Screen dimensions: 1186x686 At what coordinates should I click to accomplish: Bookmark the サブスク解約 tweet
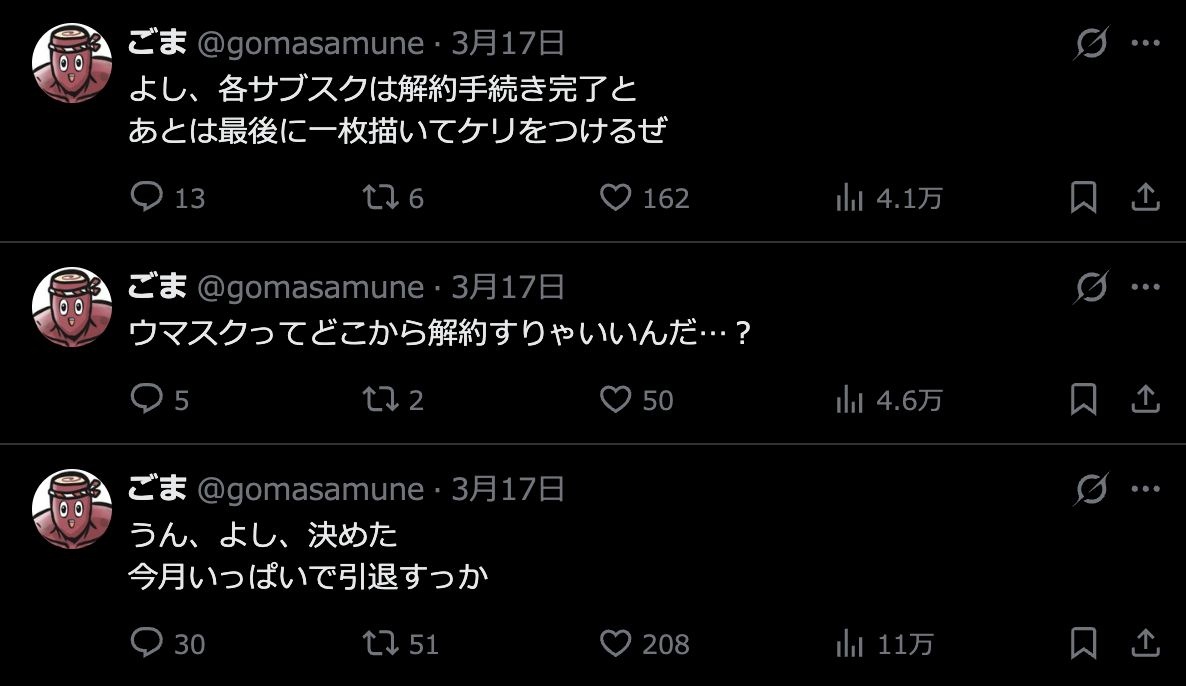tap(1083, 197)
